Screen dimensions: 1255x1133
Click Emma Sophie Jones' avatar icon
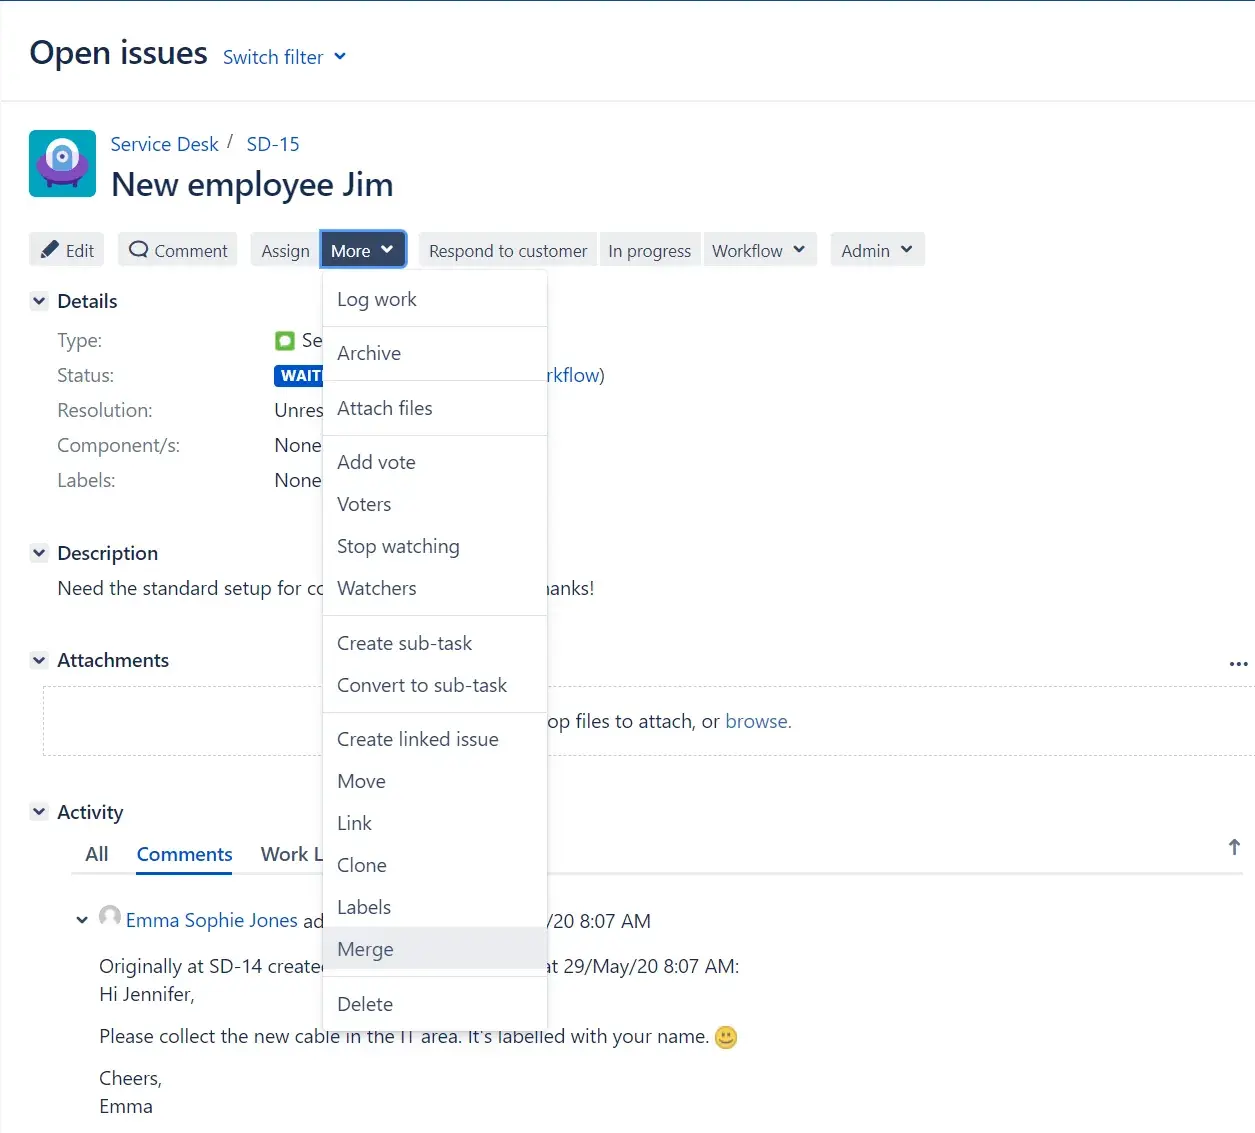[110, 917]
